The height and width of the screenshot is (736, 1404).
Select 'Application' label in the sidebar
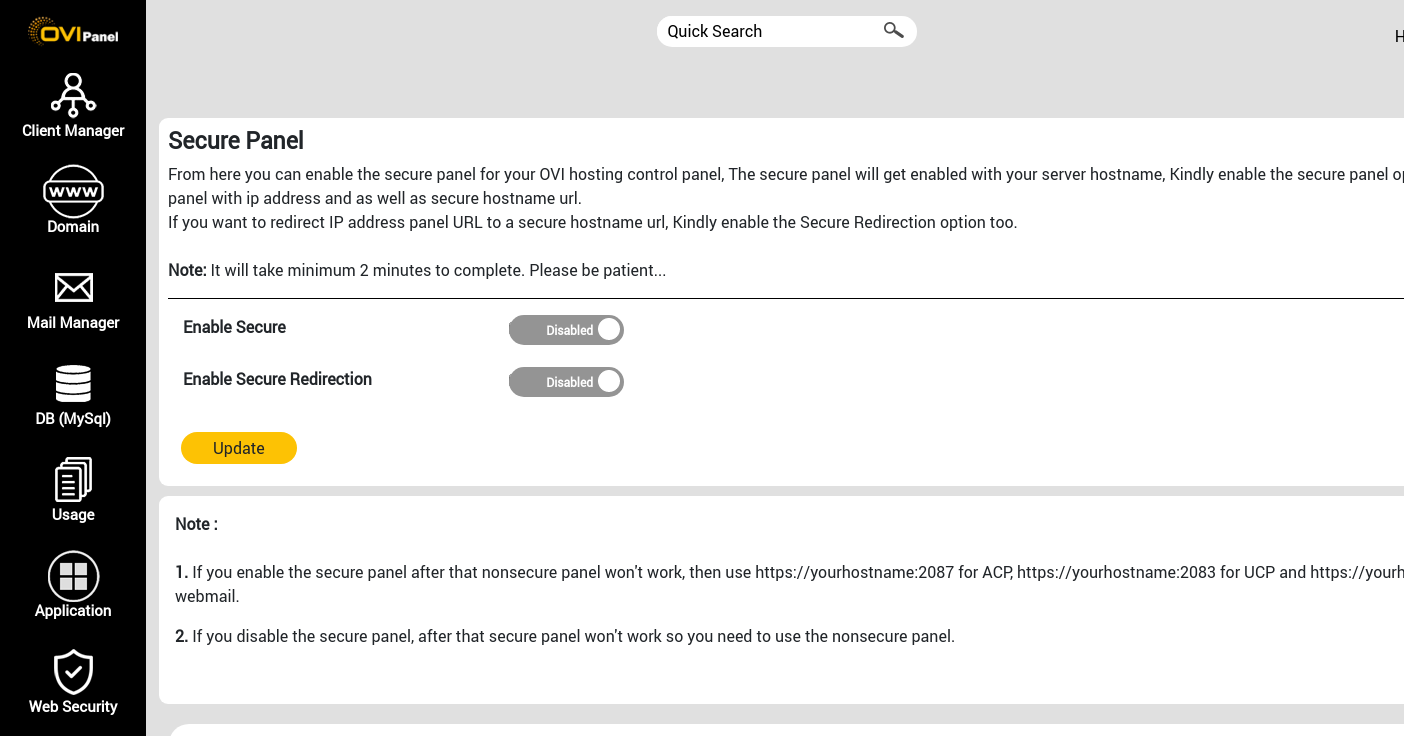tap(73, 610)
